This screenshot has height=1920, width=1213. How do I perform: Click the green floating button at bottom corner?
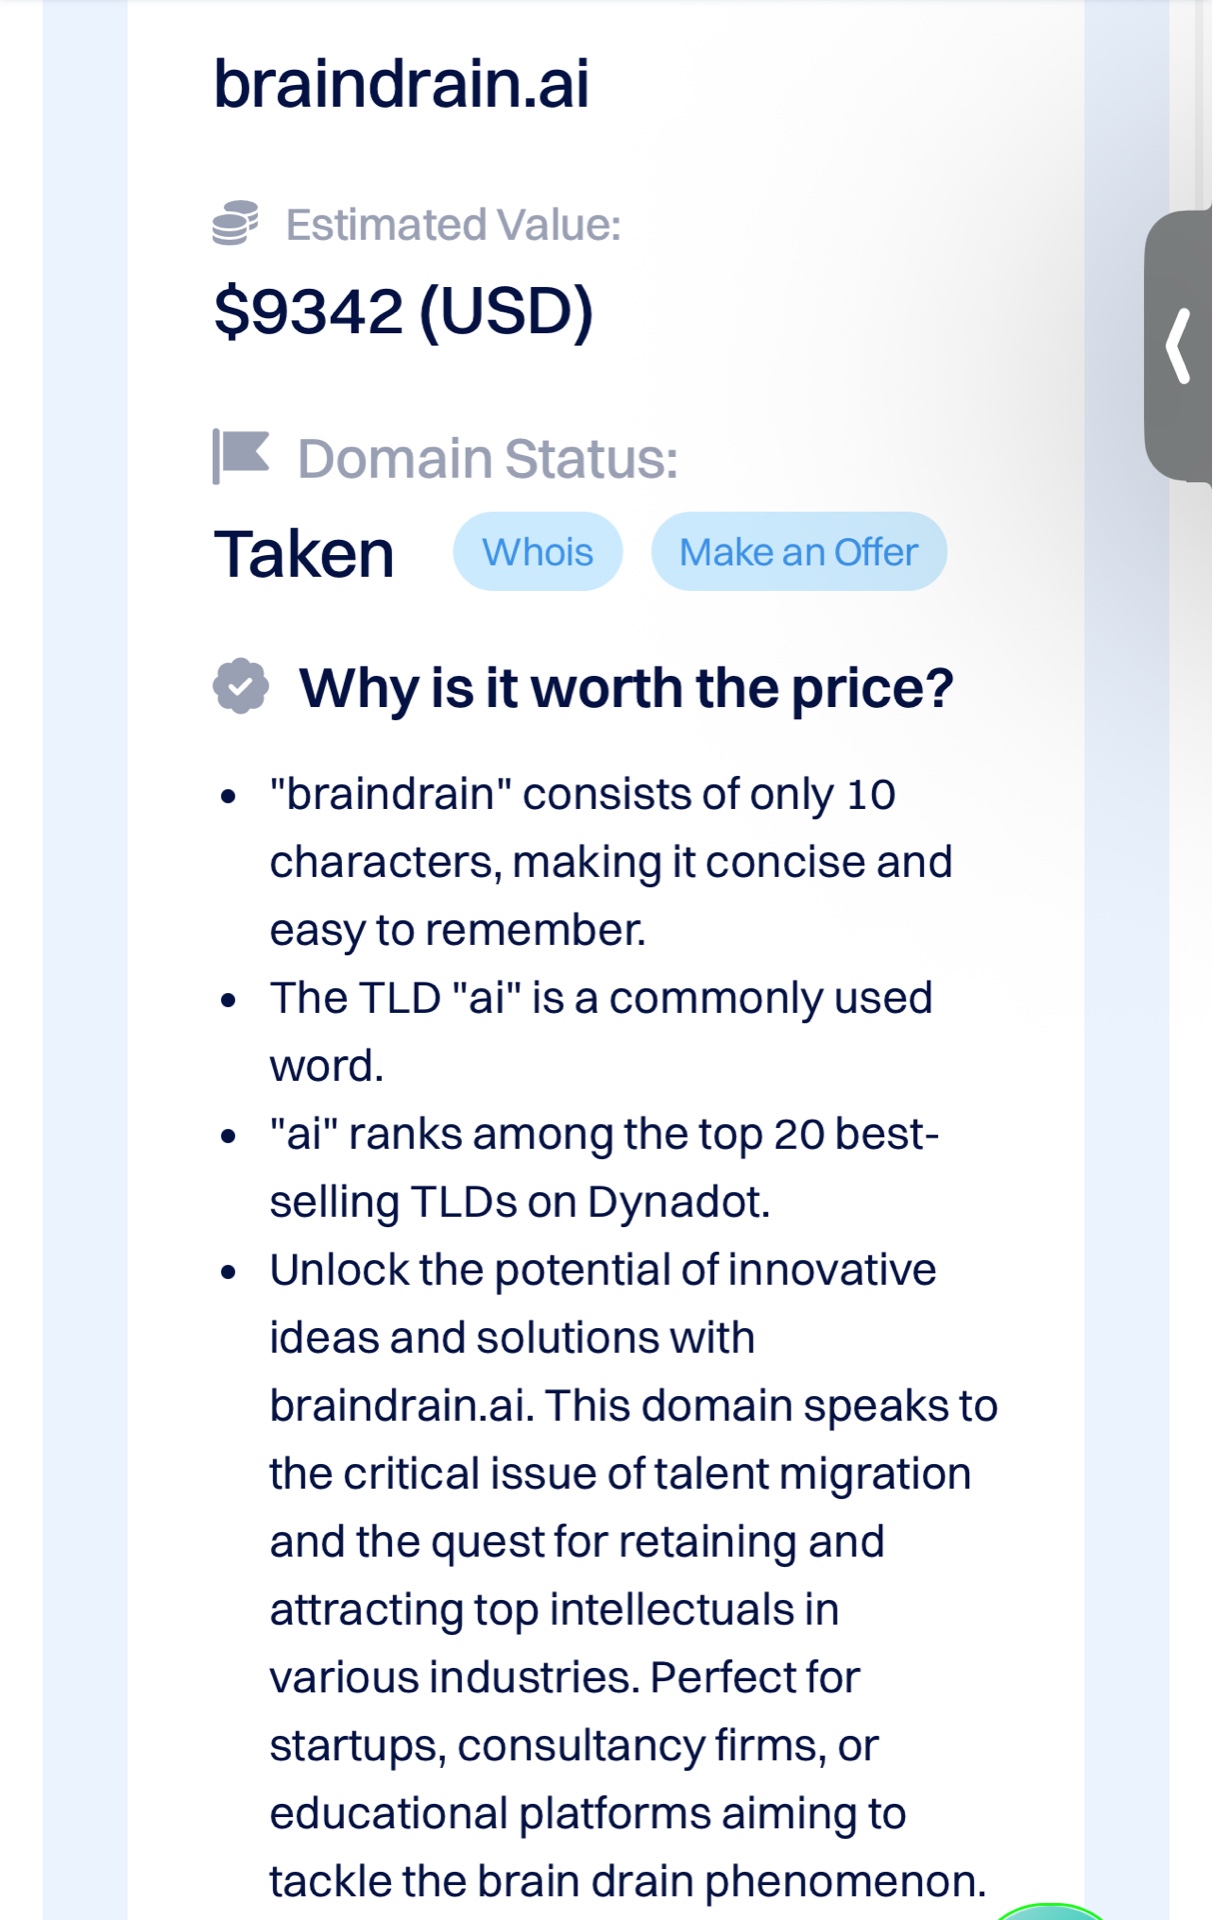click(x=1048, y=1911)
